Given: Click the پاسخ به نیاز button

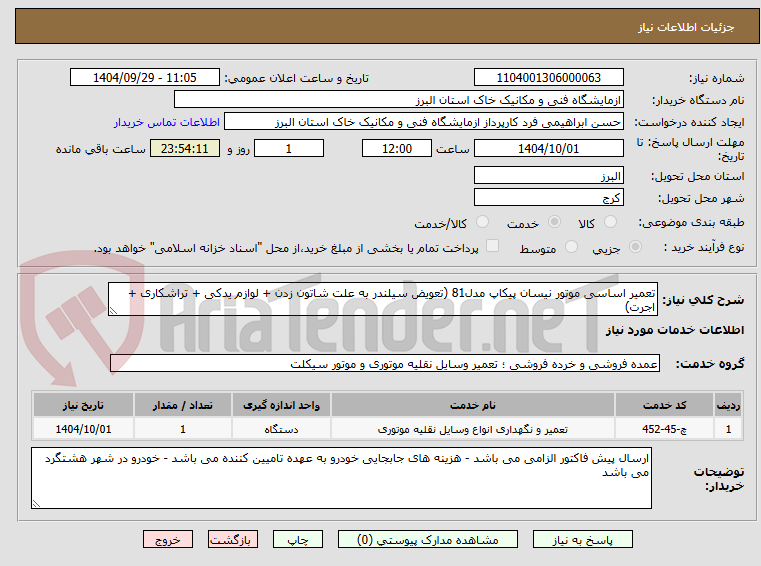Looking at the screenshot, I should tap(582, 539).
